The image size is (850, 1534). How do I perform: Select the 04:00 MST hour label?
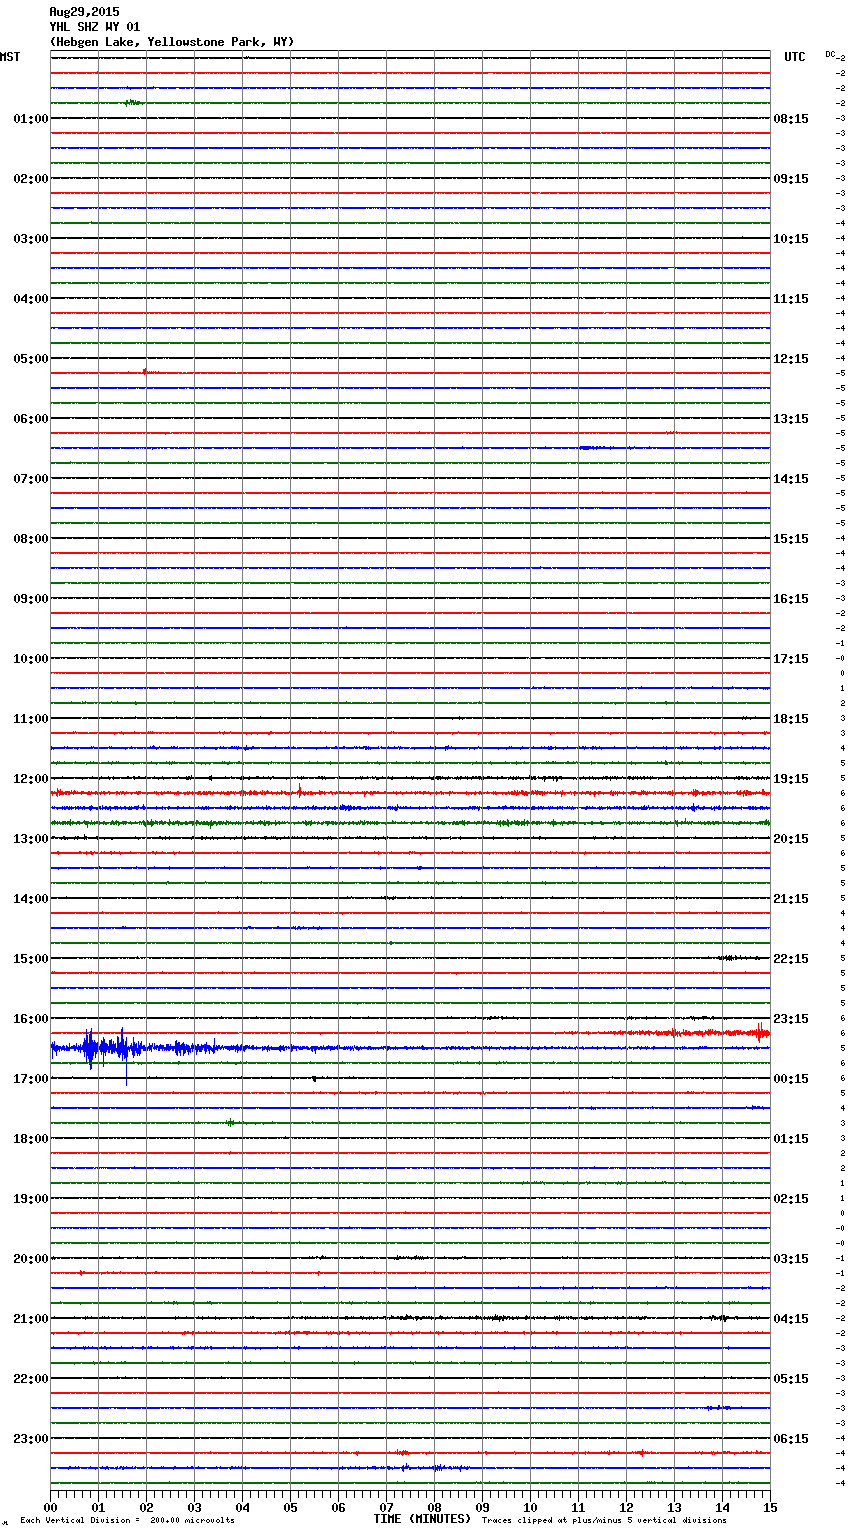click(31, 299)
